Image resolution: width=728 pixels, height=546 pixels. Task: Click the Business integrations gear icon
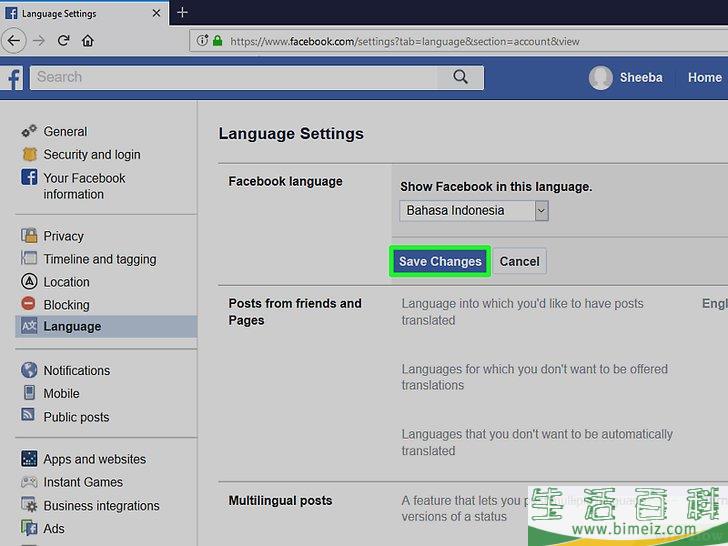pyautogui.click(x=29, y=505)
